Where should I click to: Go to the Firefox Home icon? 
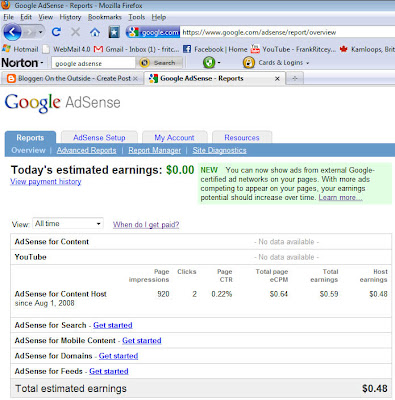click(95, 32)
